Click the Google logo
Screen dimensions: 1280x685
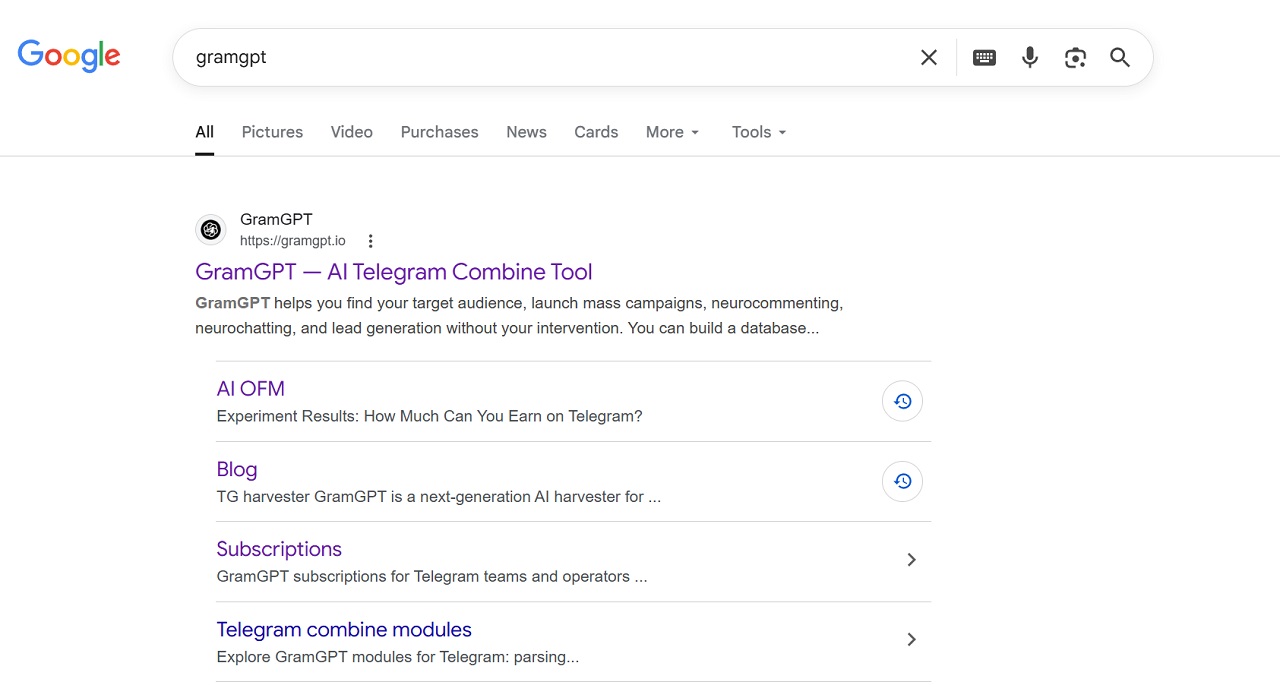[69, 56]
